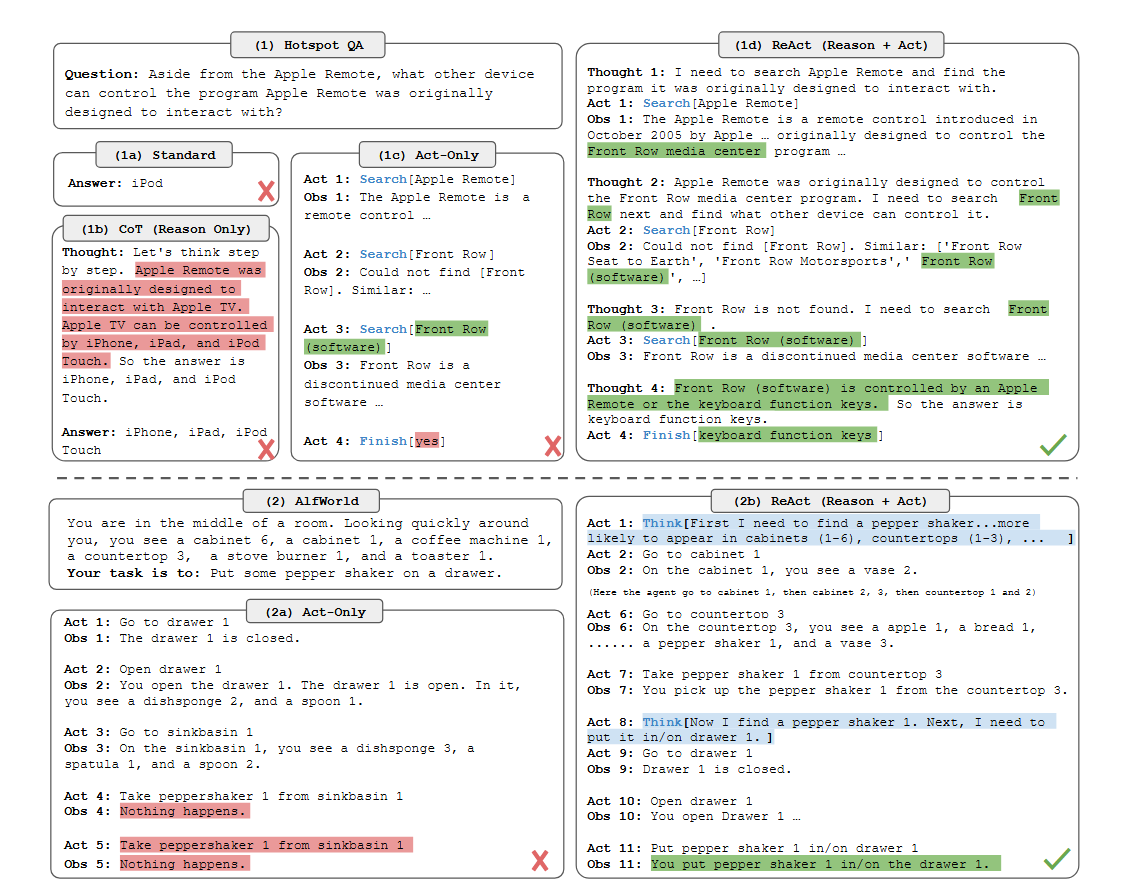
Task: Click blue 'Think' in Act 1 of (2b) ReAct
Action: point(662,523)
